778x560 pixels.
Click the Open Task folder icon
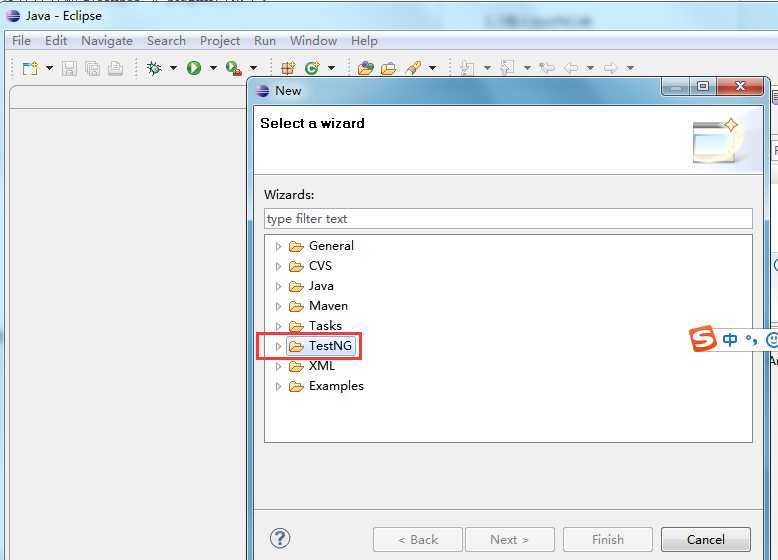[389, 68]
